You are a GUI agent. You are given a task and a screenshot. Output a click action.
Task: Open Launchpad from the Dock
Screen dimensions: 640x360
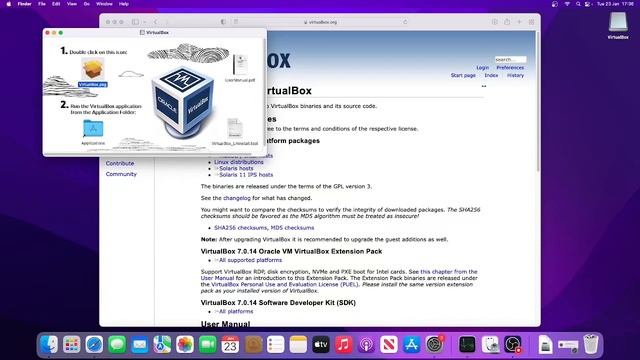tap(72, 344)
